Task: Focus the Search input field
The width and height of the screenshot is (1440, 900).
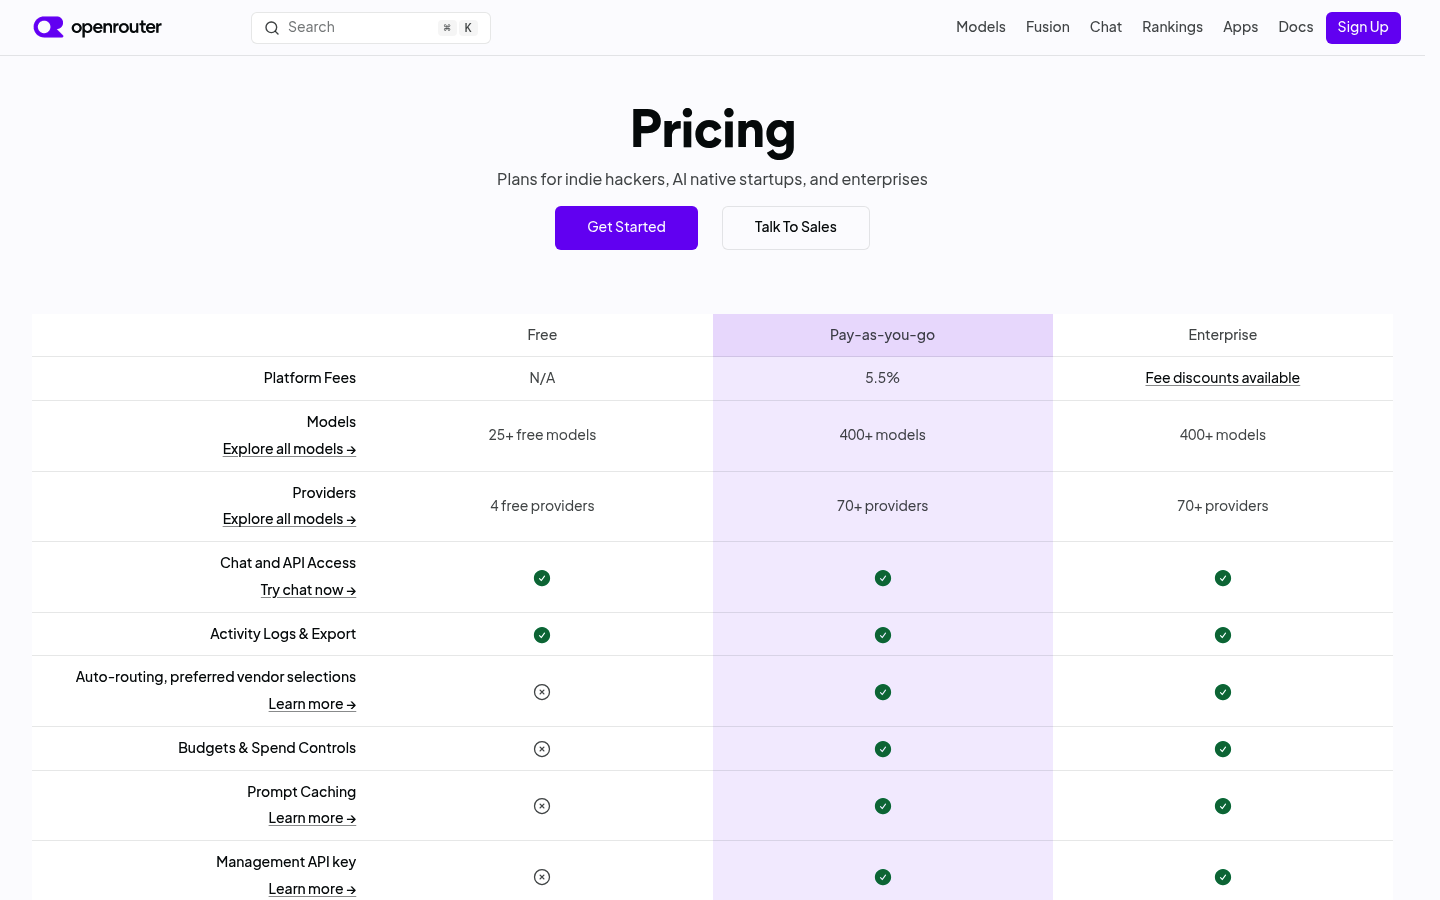Action: [371, 28]
